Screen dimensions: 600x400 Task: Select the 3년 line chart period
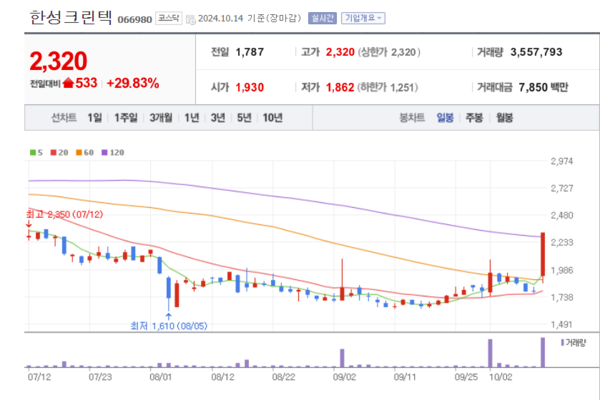[x=218, y=118]
